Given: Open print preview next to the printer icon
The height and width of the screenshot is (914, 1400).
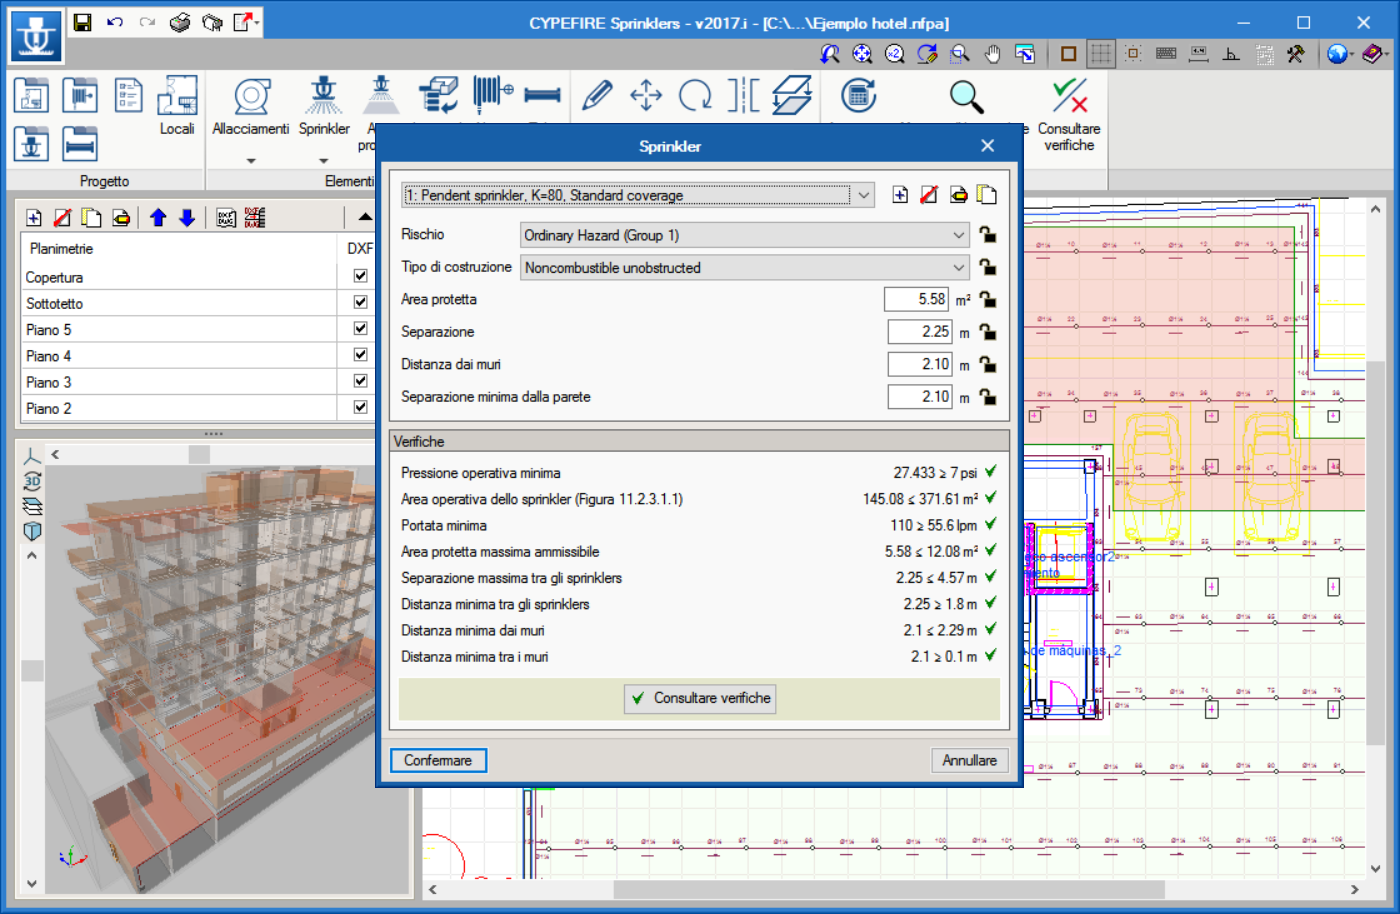Looking at the screenshot, I should tap(212, 22).
